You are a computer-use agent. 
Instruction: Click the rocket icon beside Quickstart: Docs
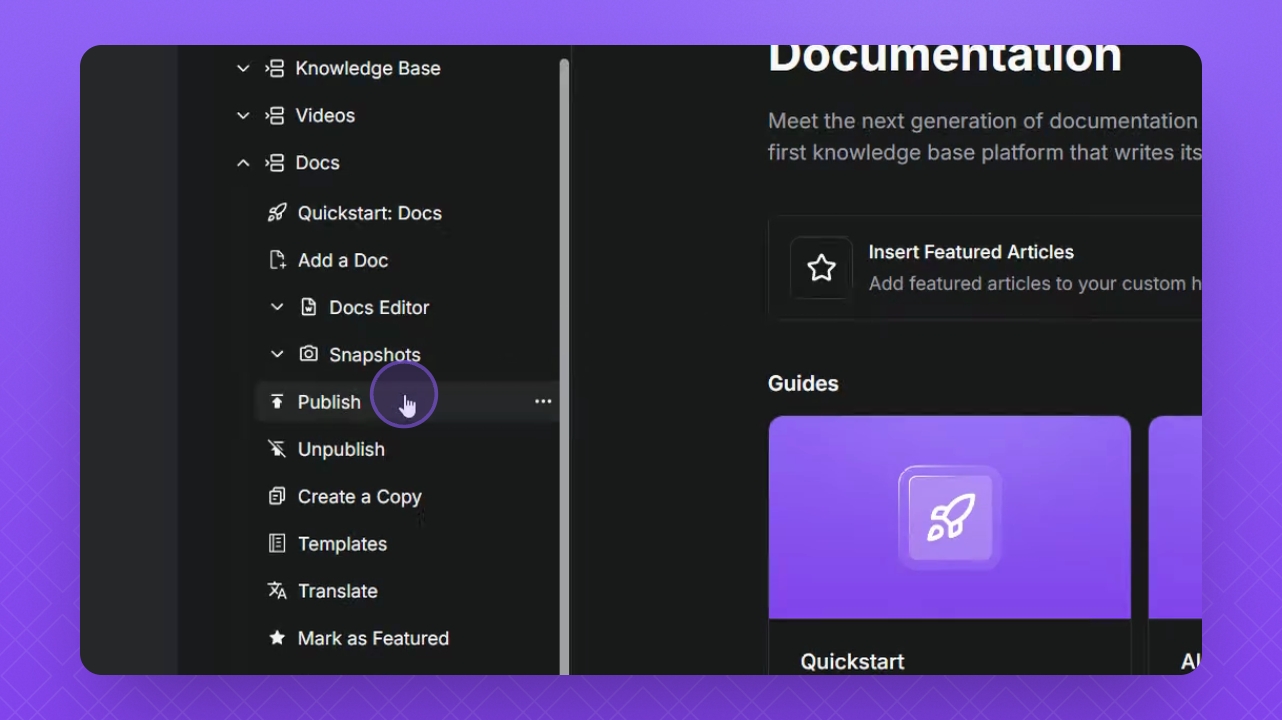point(277,212)
